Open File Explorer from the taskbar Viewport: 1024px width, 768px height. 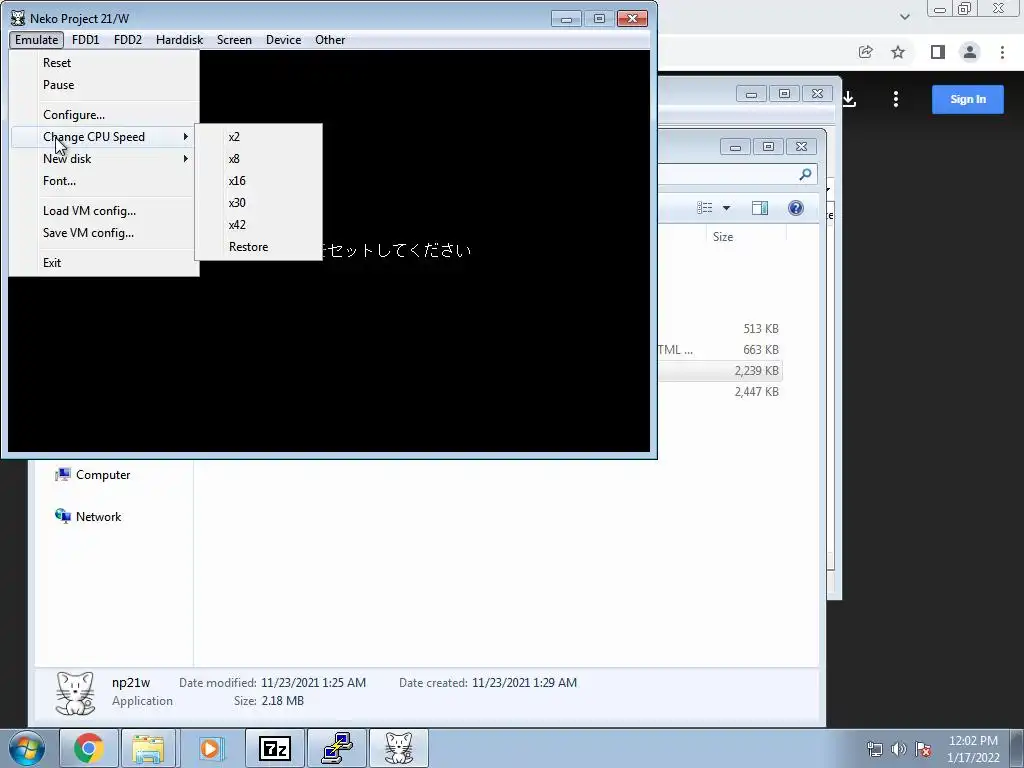(148, 748)
